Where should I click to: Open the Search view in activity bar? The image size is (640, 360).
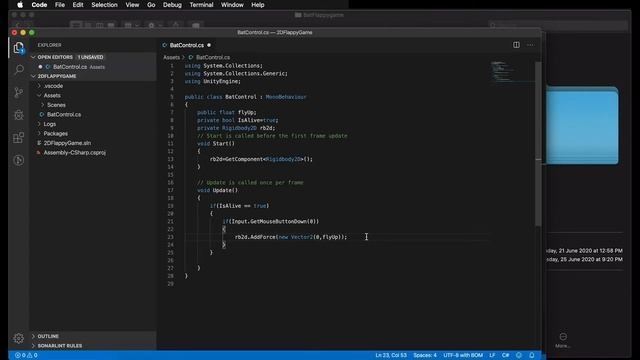coord(19,70)
